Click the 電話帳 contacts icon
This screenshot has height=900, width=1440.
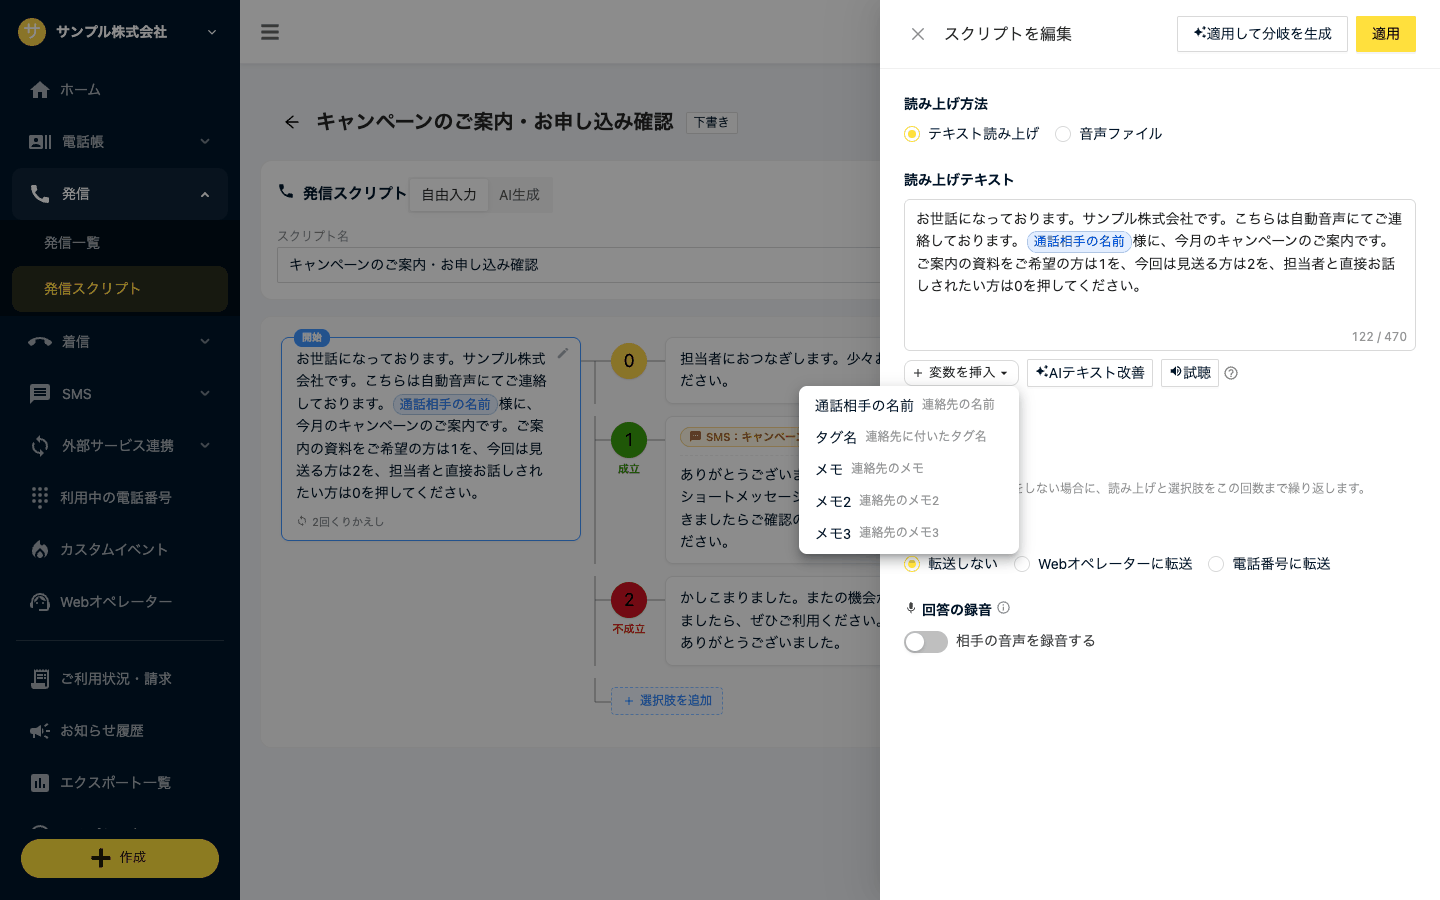40,142
